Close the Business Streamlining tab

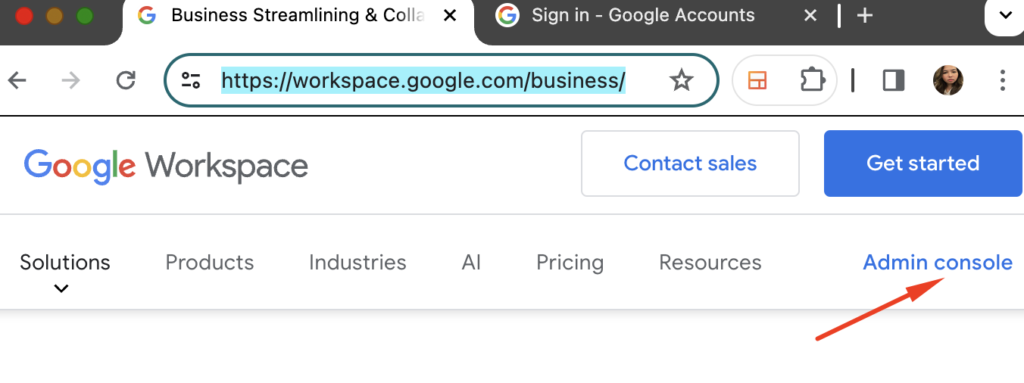449,16
